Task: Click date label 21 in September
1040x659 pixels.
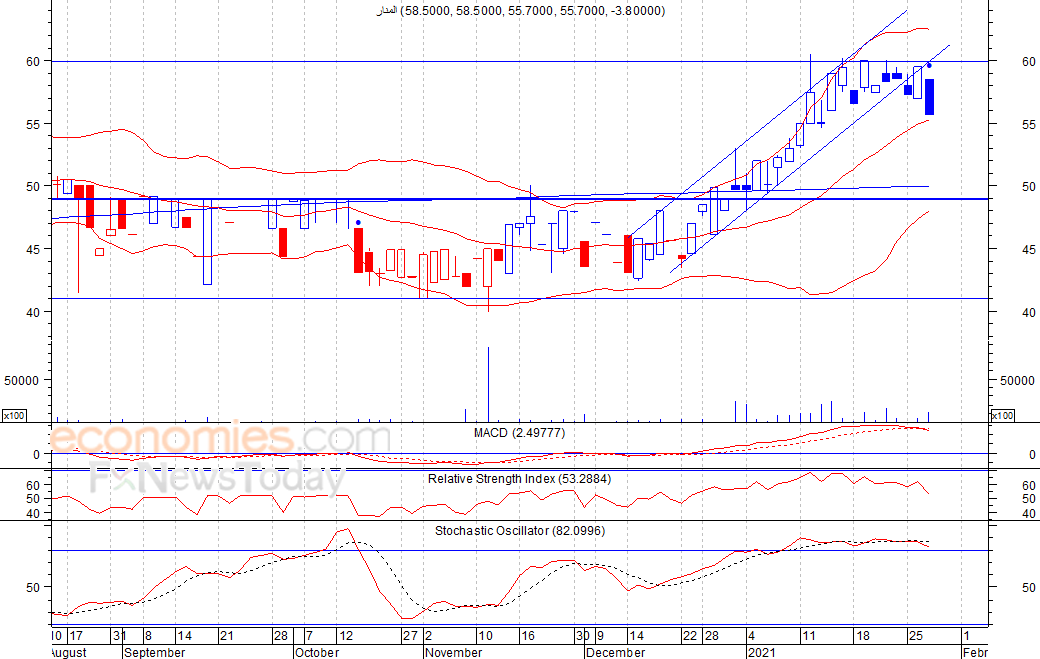Action: coord(227,636)
